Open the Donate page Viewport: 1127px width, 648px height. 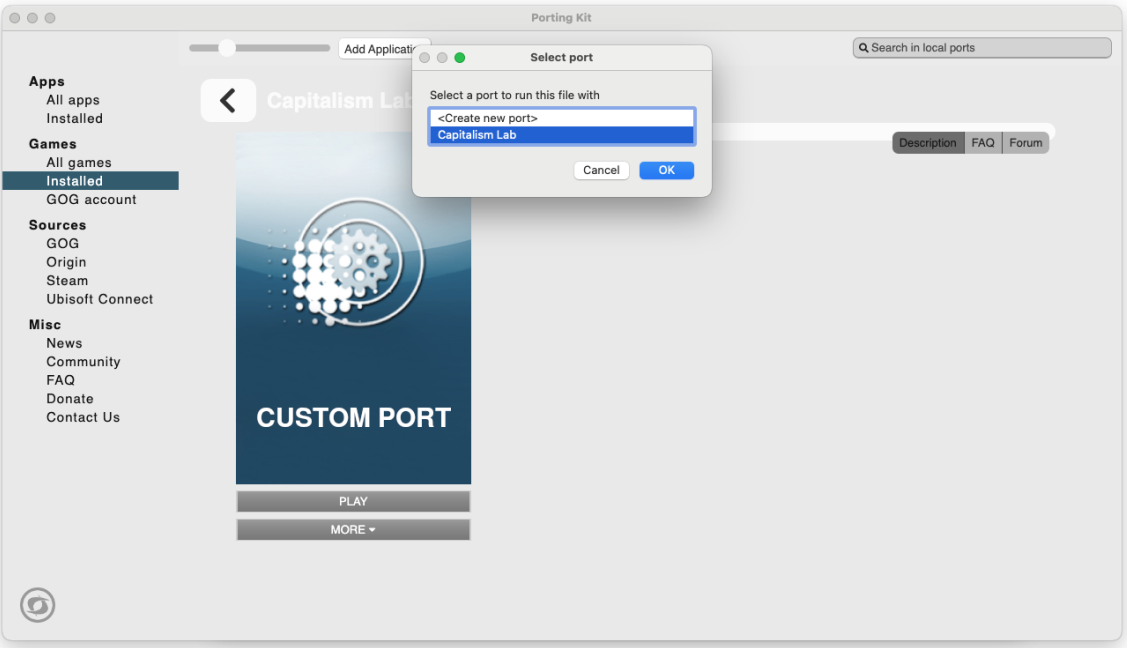[x=70, y=399]
